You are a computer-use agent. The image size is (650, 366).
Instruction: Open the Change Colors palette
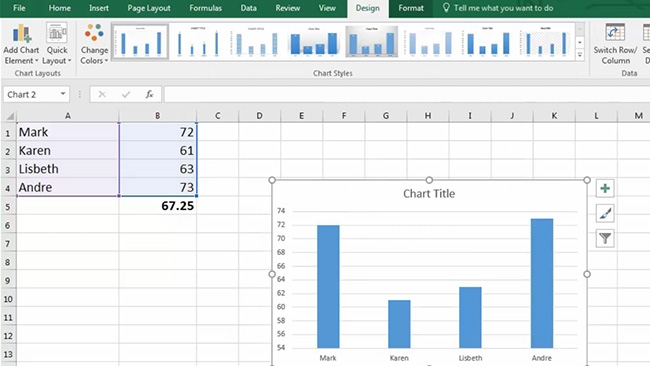(94, 44)
